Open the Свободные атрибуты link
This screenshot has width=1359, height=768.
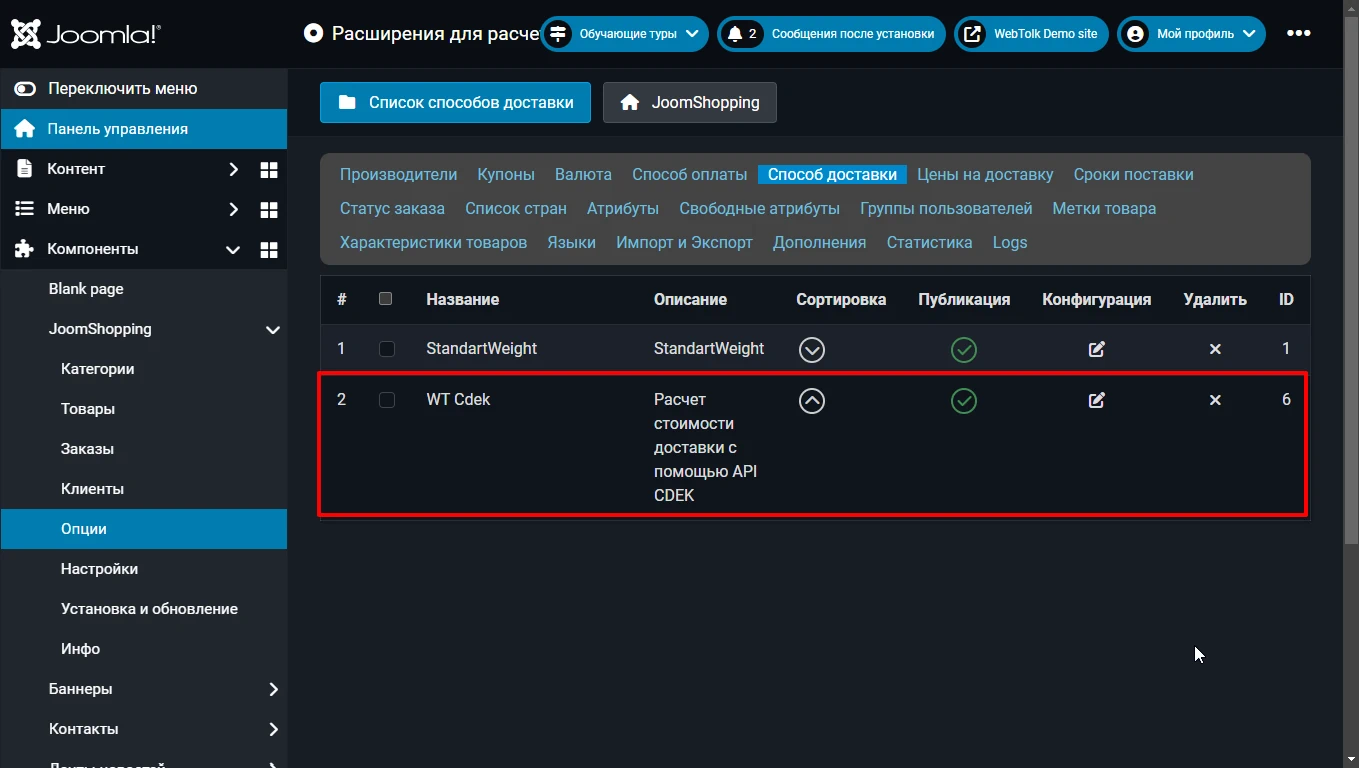(x=759, y=208)
